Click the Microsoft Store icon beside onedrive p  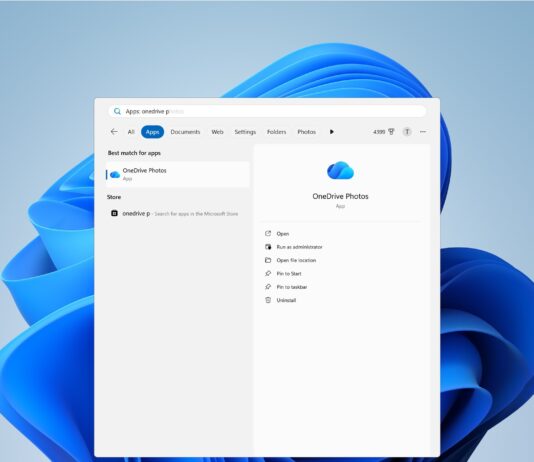coord(114,213)
